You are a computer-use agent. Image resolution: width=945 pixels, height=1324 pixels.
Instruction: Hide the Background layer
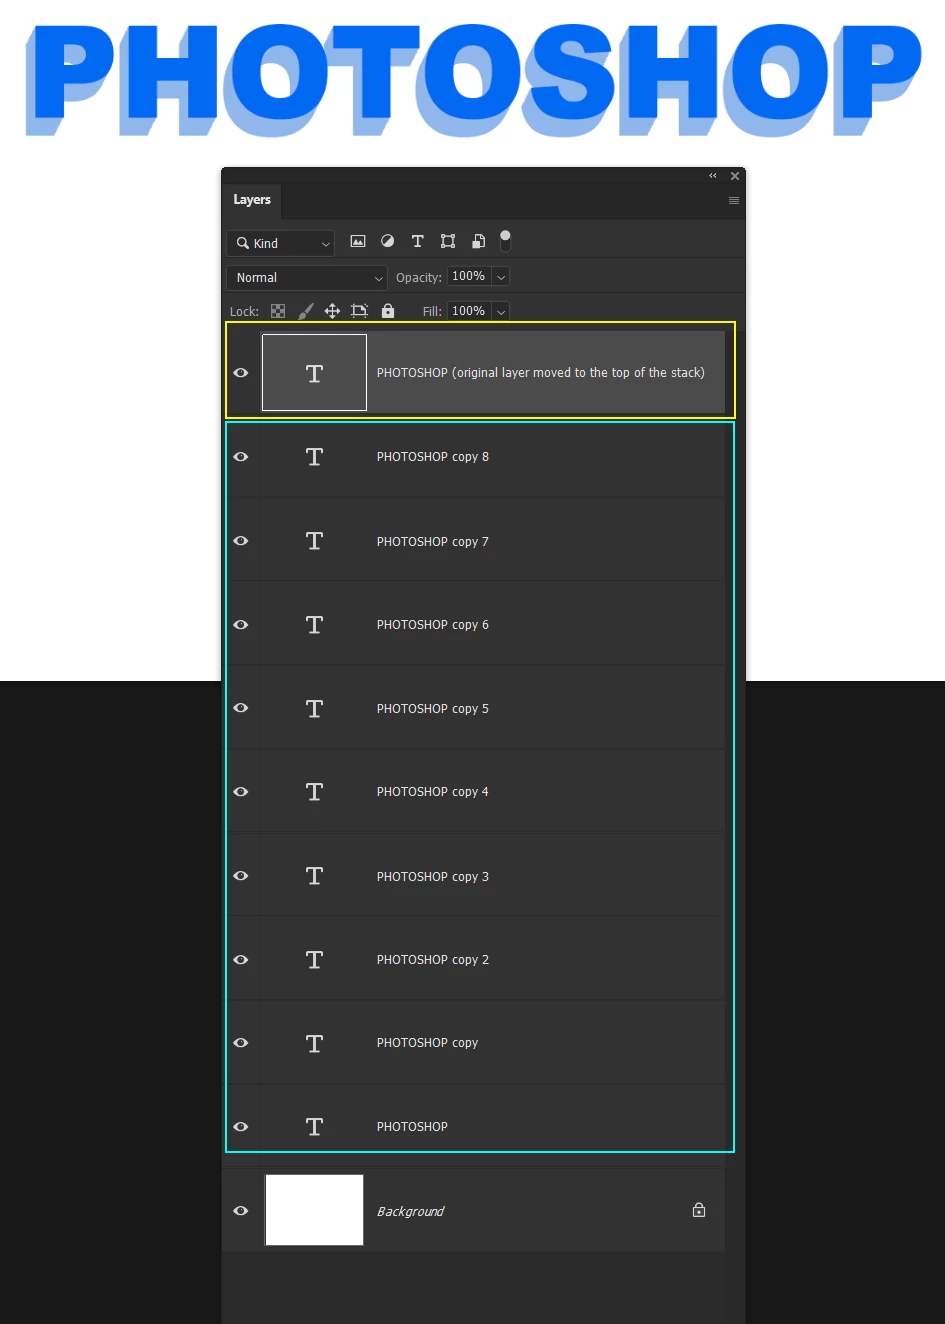coord(241,1211)
